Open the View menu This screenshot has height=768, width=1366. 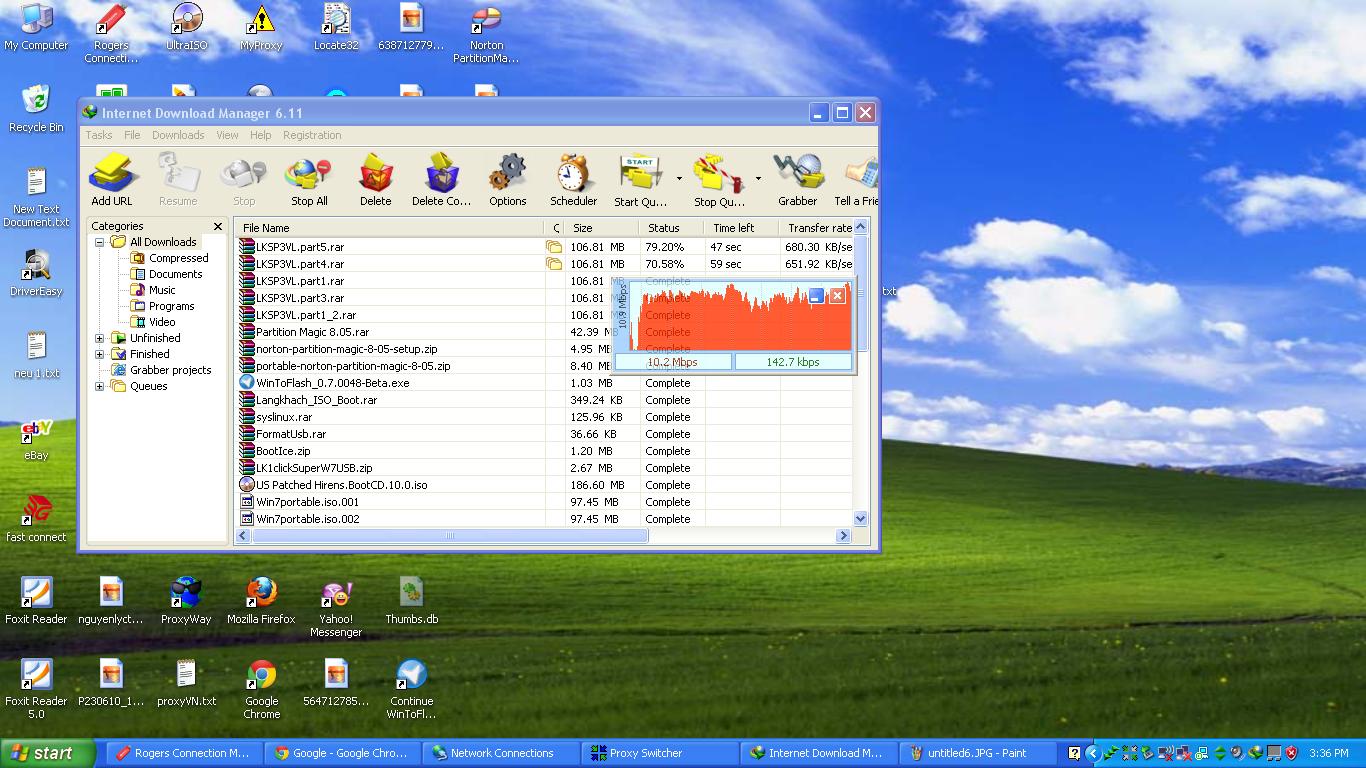click(x=227, y=135)
